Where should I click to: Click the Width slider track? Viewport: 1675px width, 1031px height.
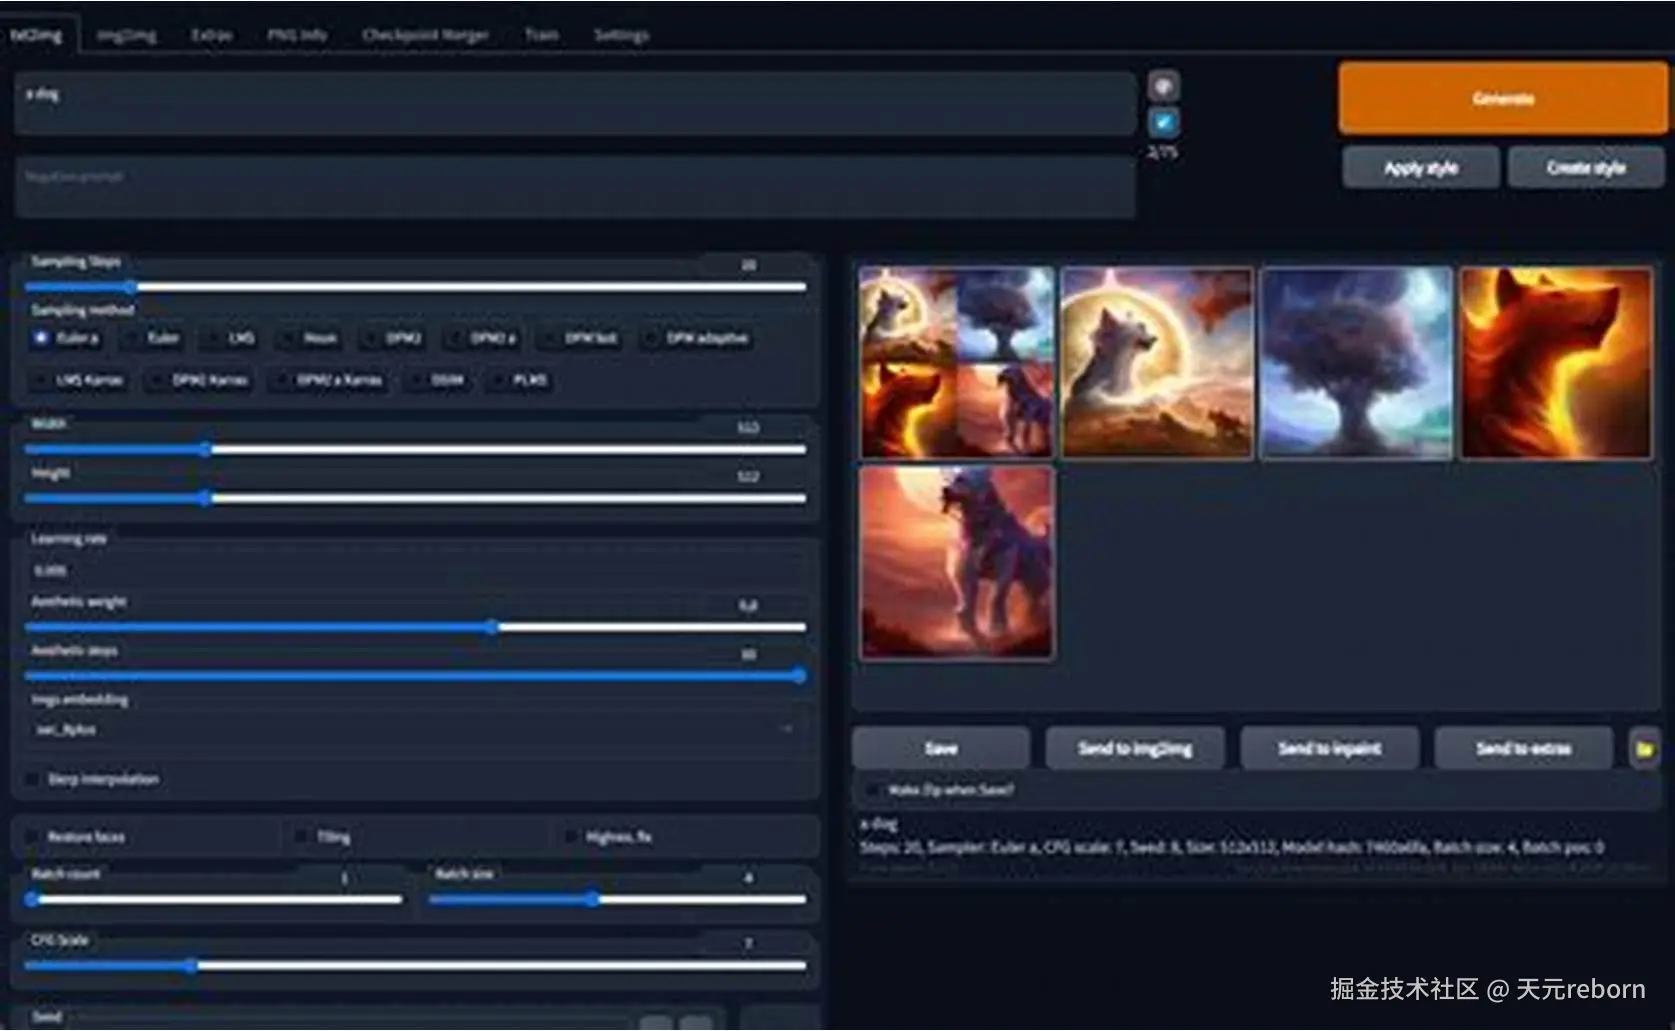415,450
